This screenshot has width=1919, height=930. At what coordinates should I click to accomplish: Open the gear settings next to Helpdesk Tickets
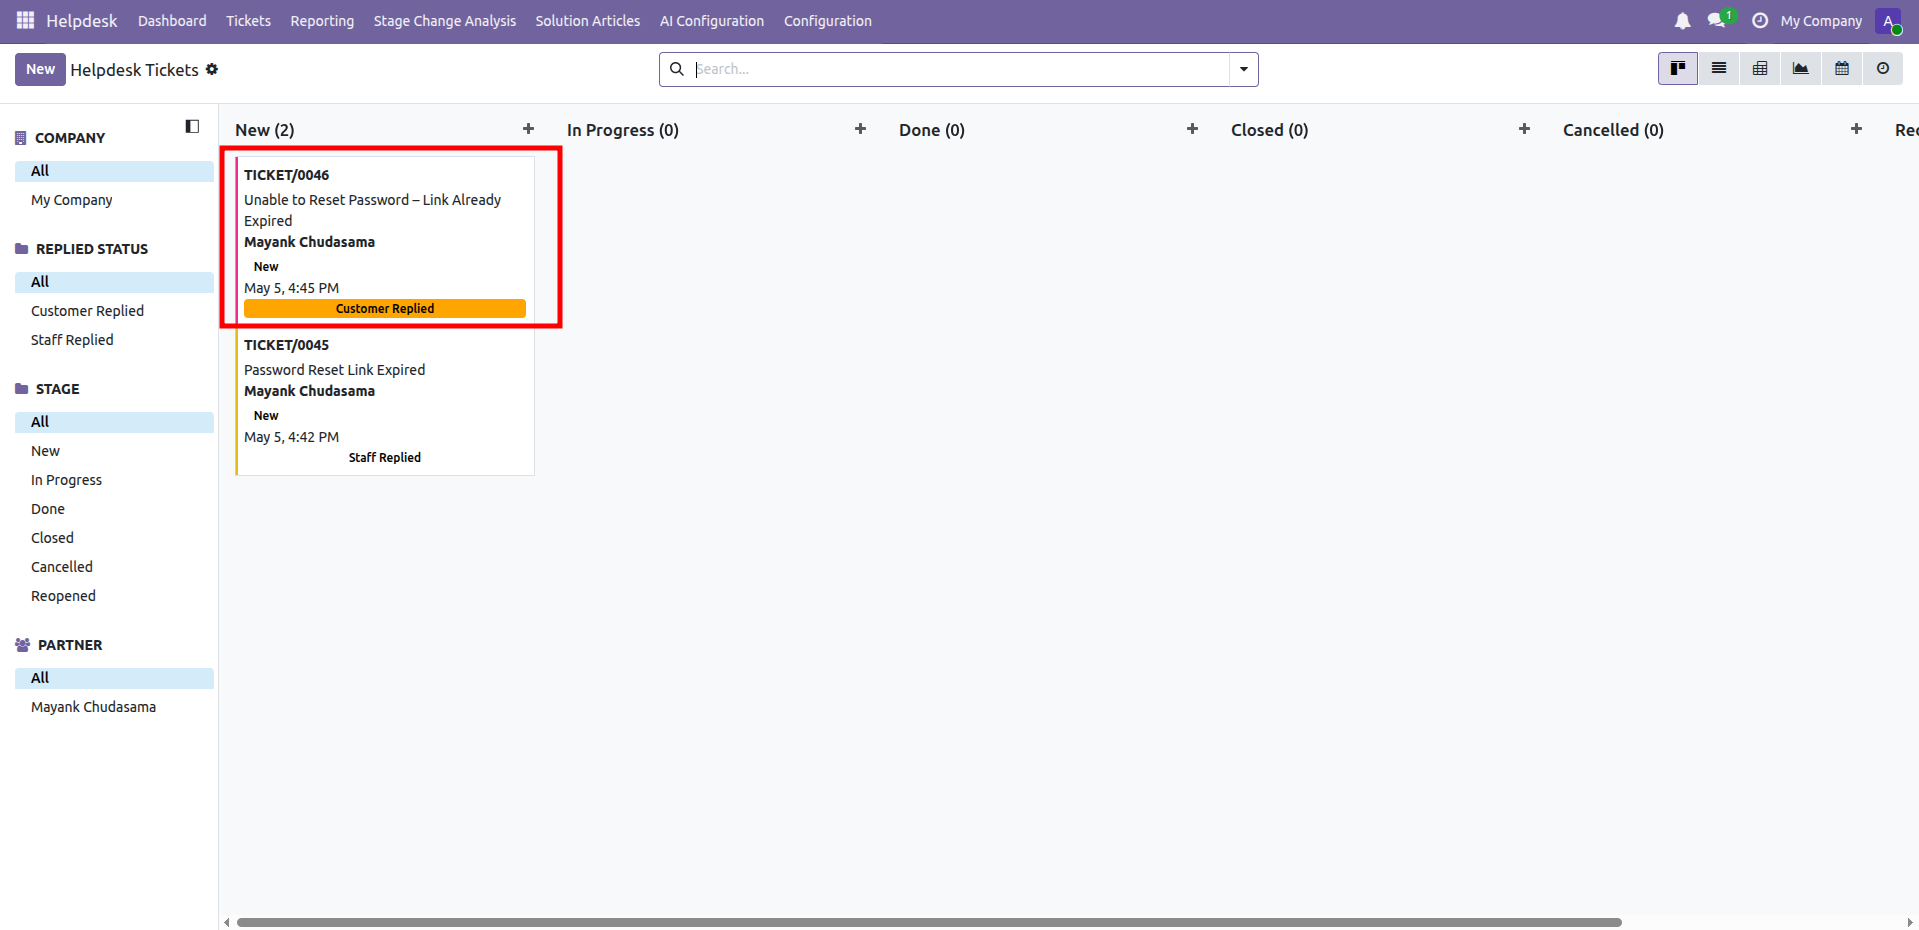tap(212, 70)
